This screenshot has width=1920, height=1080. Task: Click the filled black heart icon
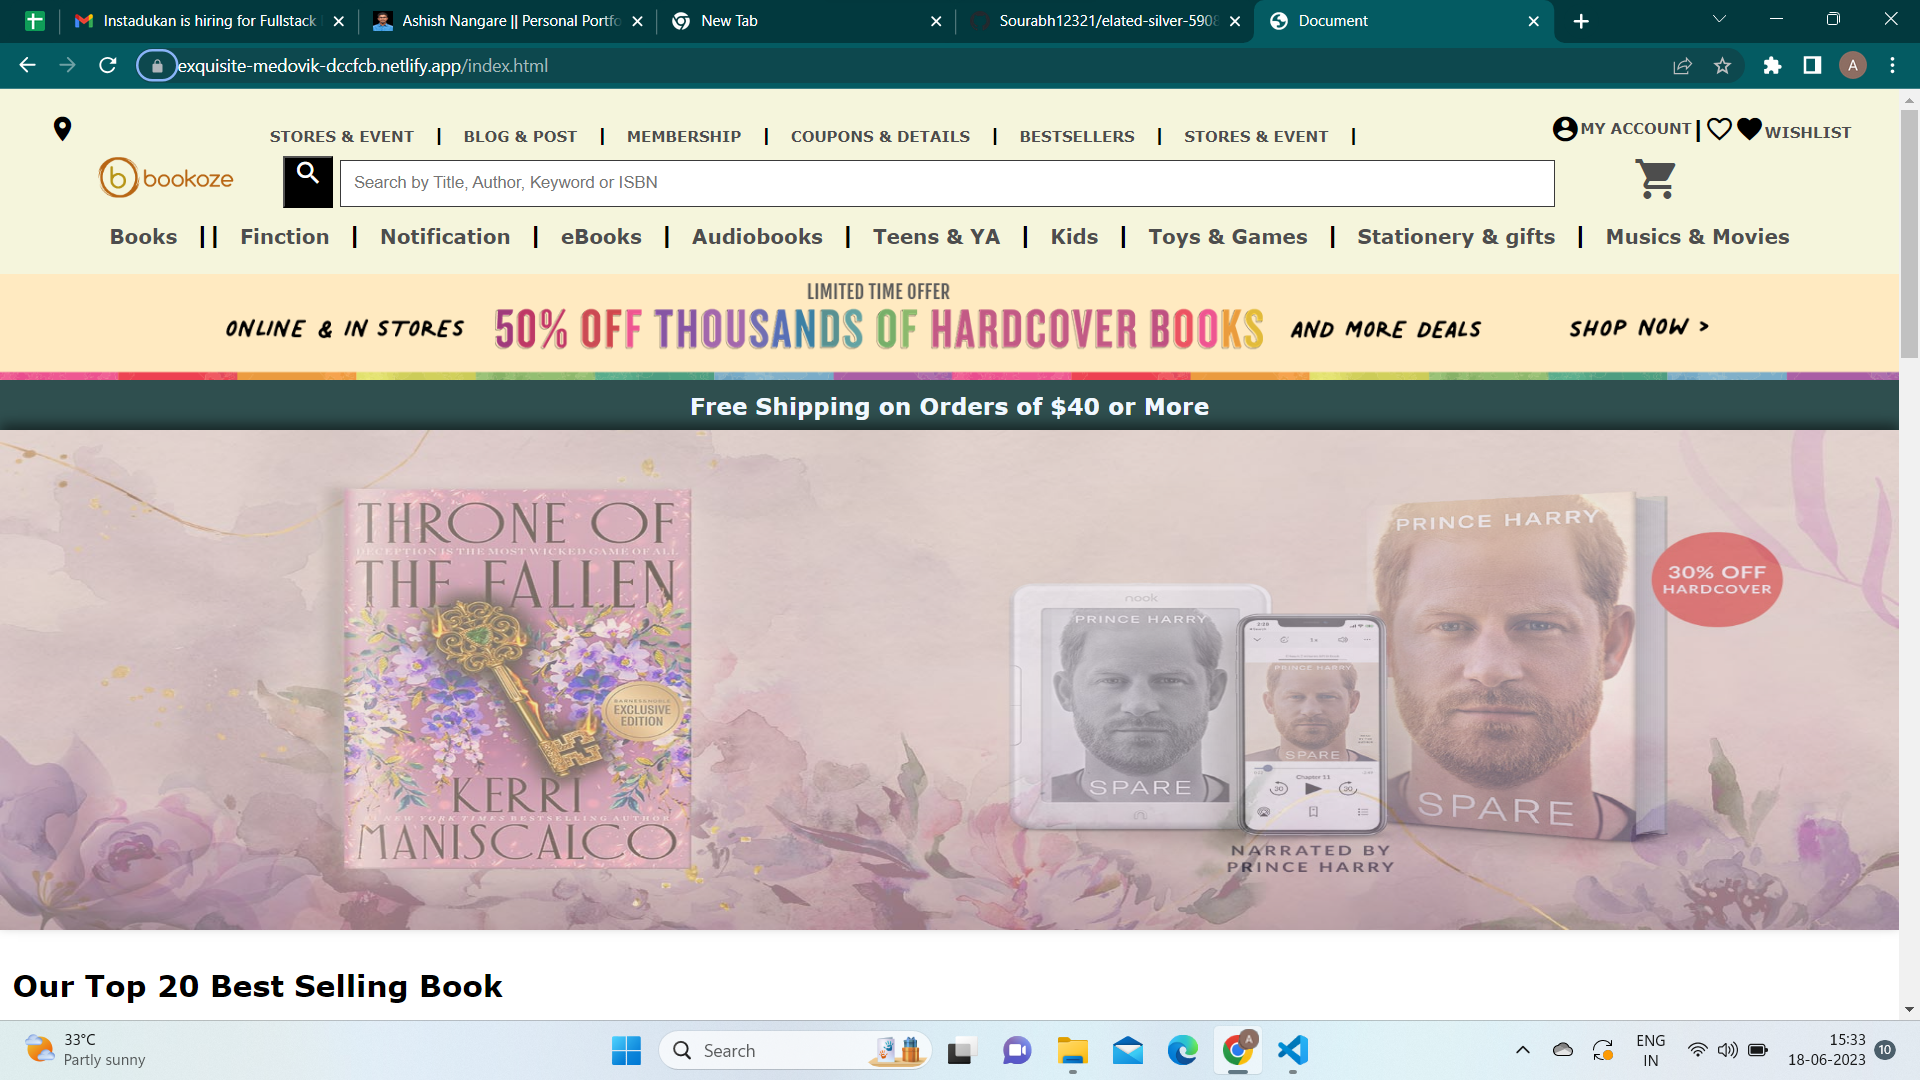click(1749, 129)
